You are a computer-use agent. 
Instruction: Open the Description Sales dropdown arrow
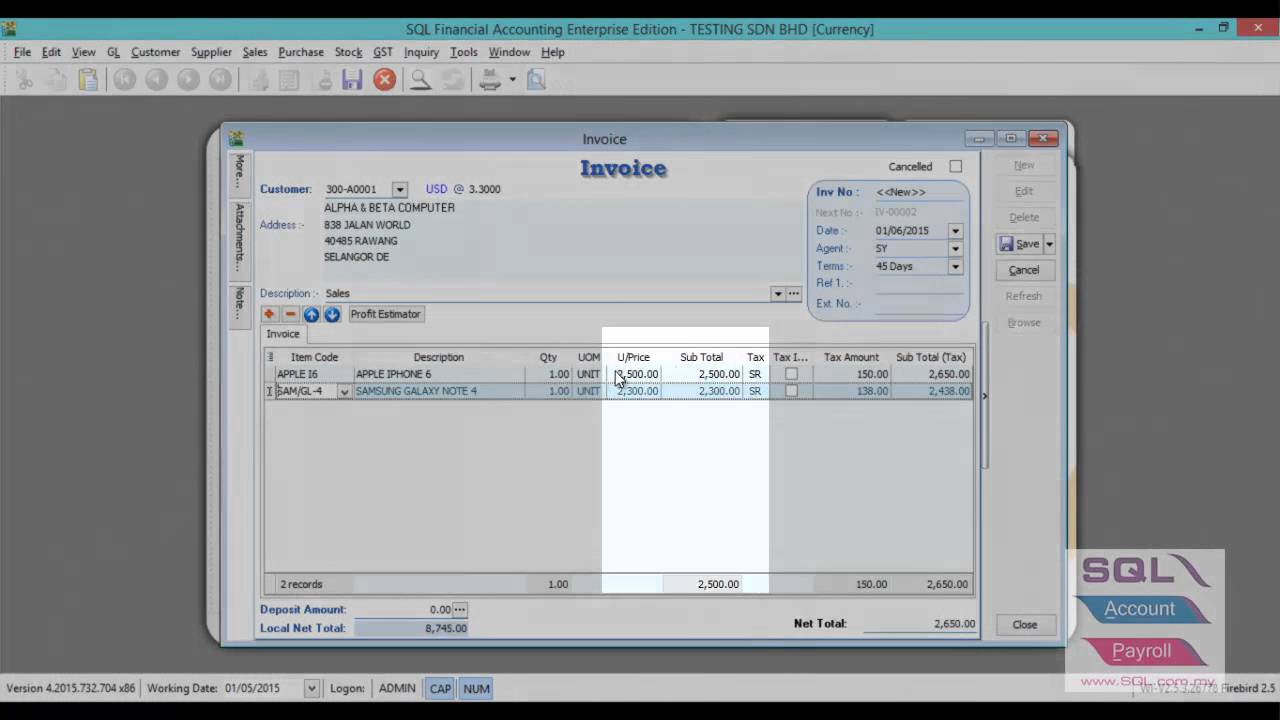(x=777, y=294)
